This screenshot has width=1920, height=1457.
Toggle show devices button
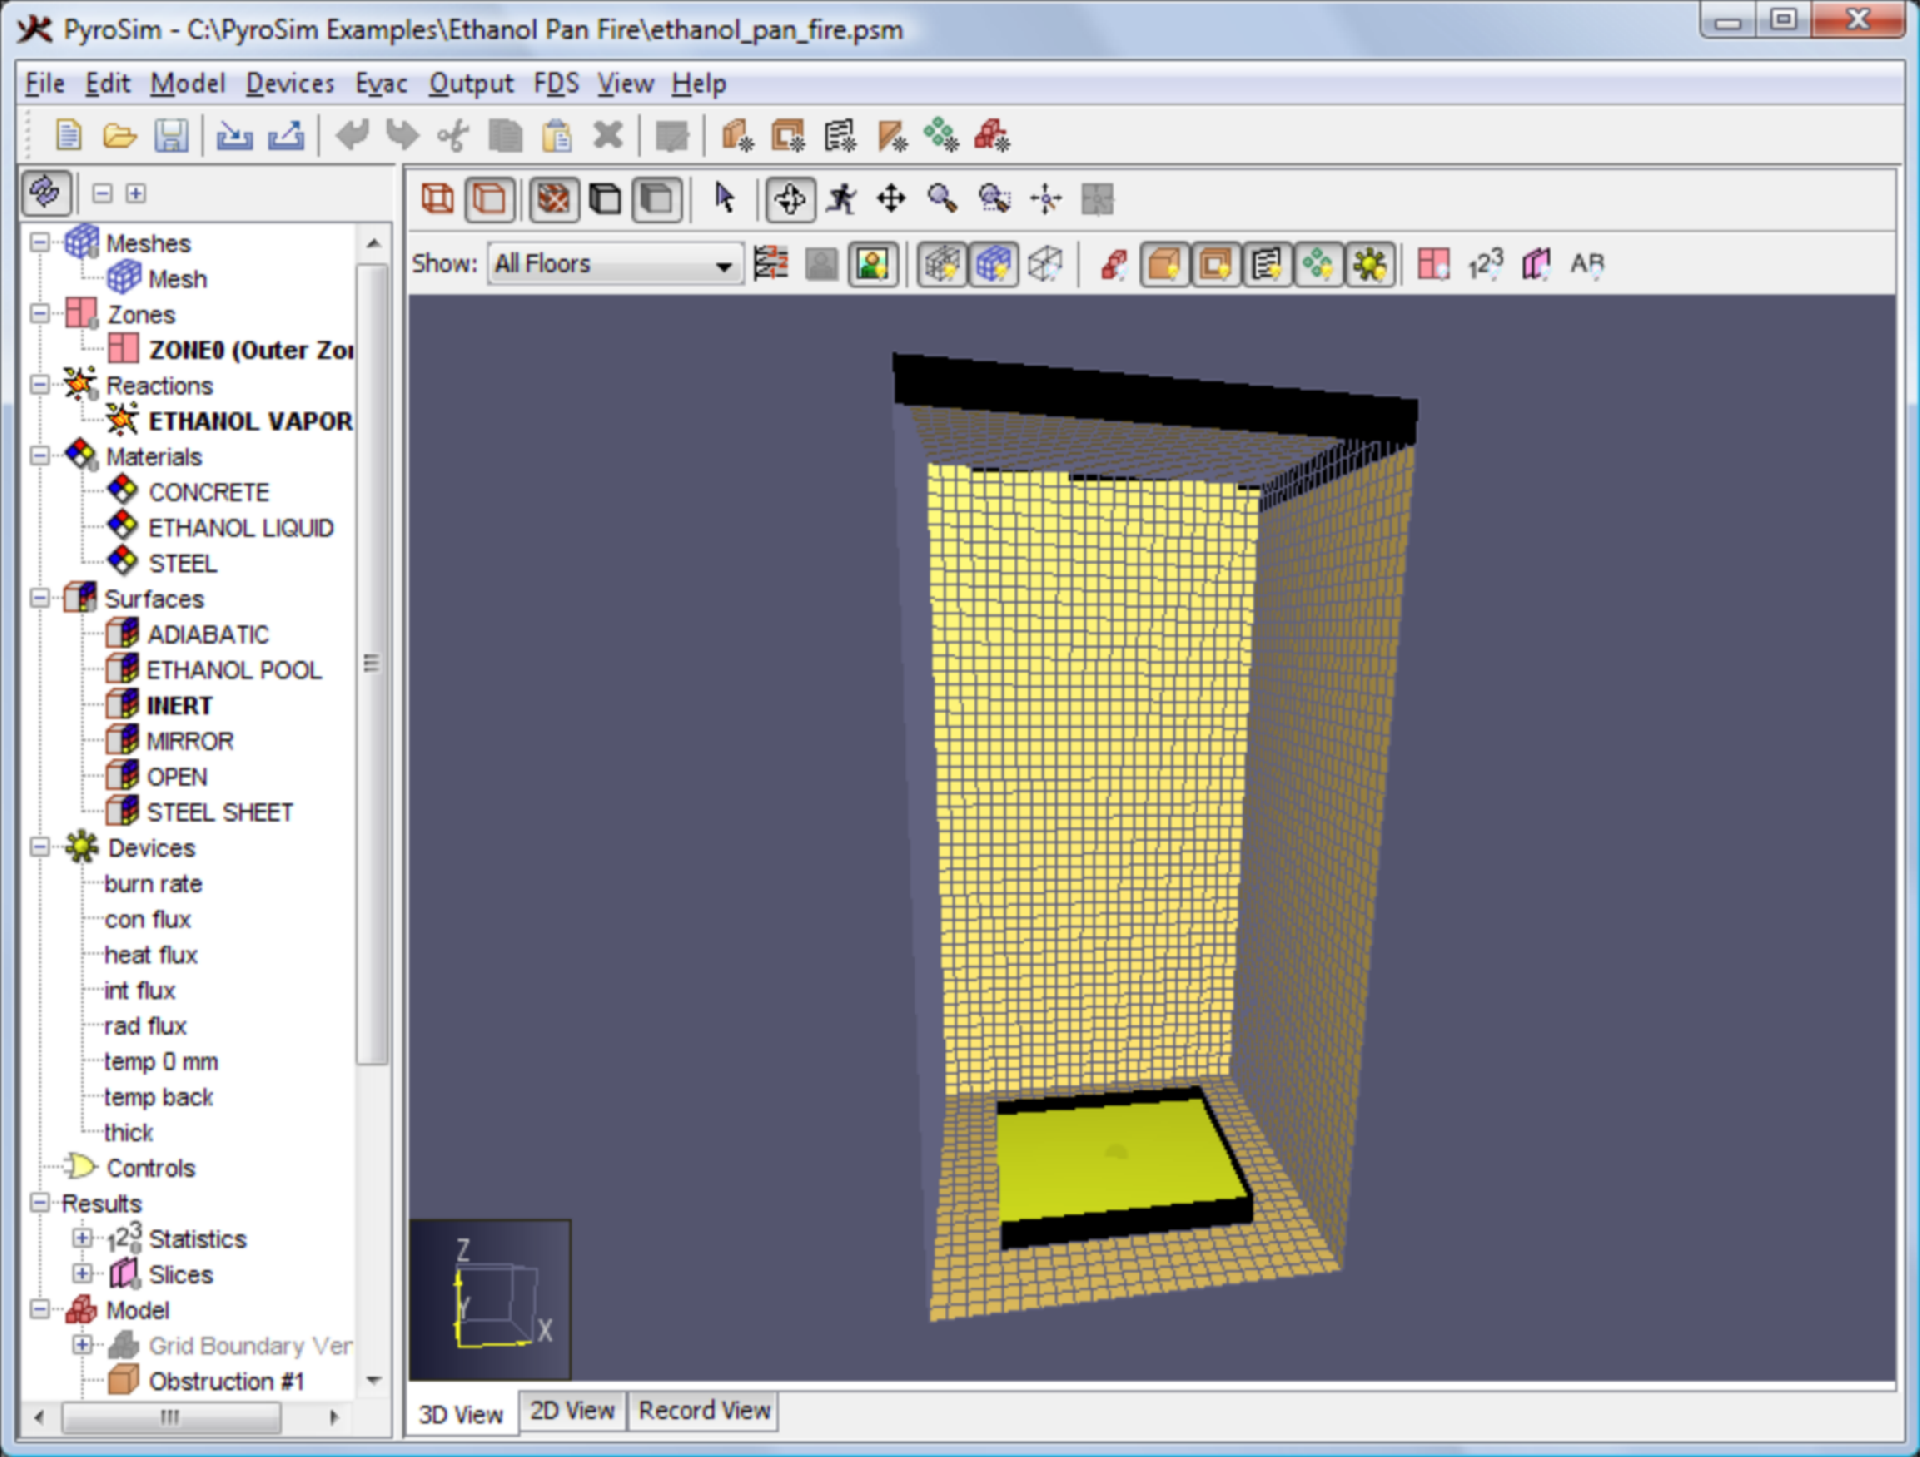click(1369, 265)
